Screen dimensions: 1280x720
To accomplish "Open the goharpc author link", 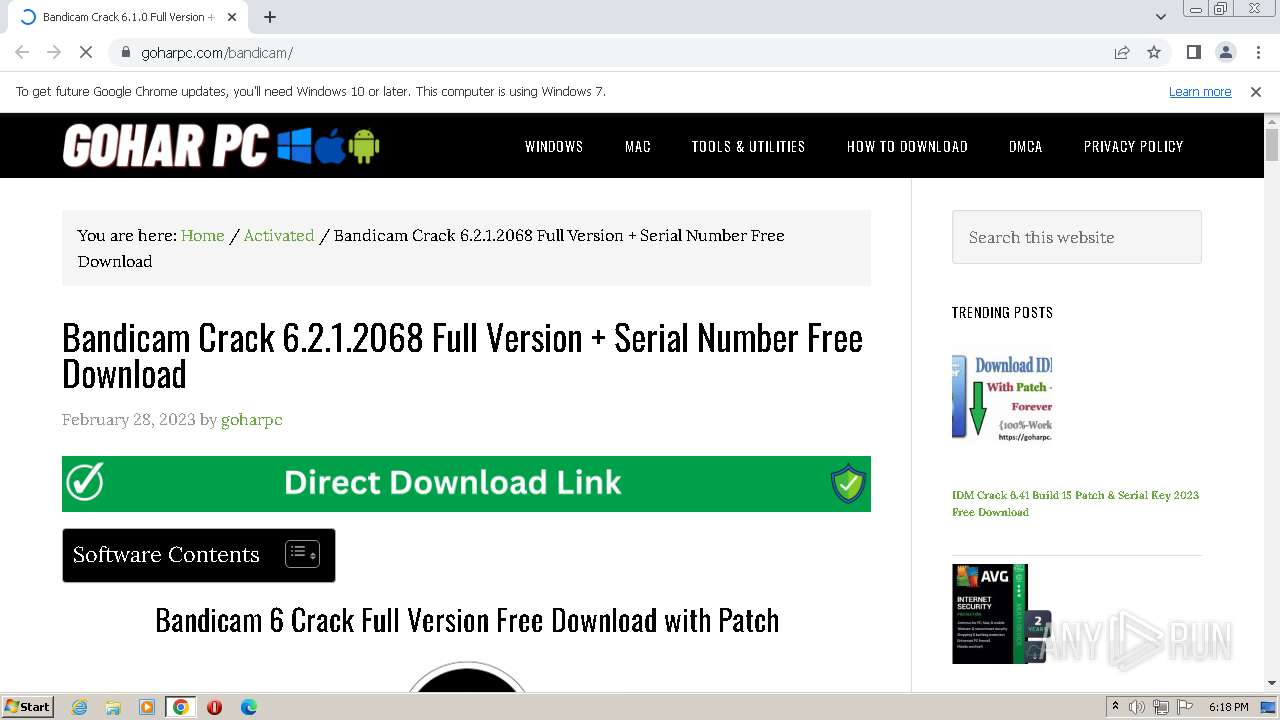I will 252,420.
